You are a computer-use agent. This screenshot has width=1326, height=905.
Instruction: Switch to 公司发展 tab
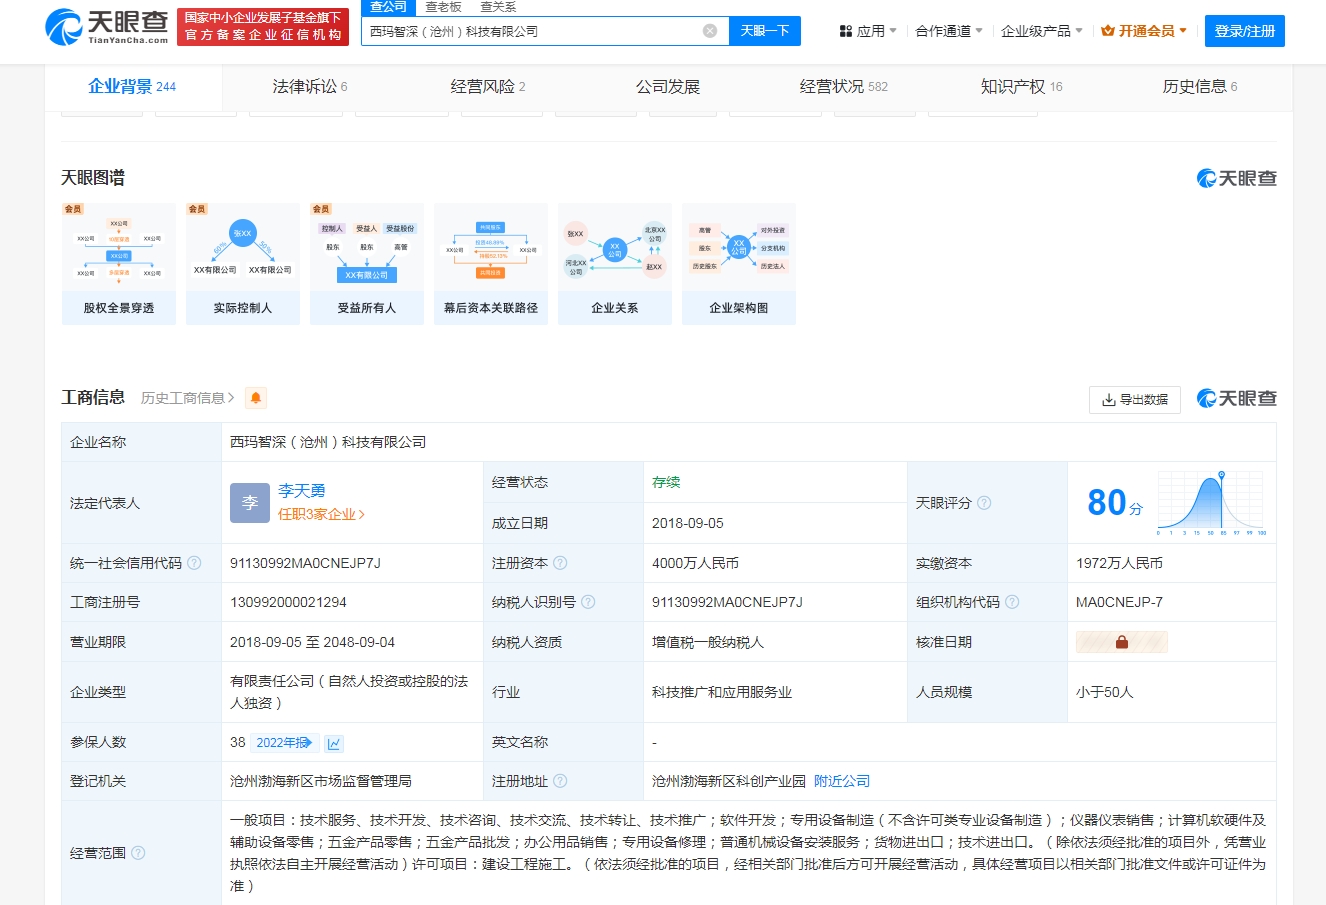[668, 87]
